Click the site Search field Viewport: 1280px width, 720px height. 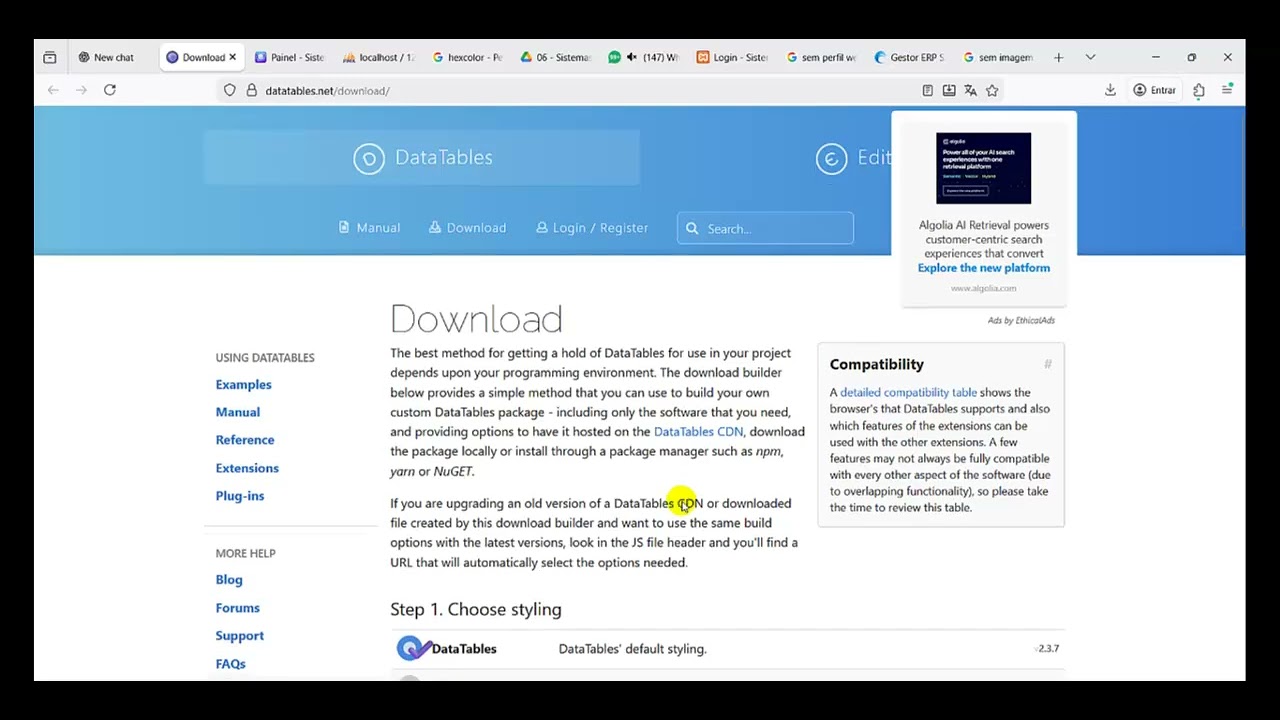pos(765,229)
